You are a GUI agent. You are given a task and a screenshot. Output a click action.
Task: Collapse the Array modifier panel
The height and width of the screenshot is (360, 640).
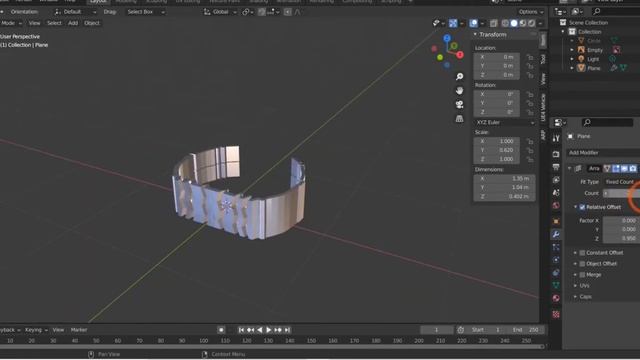pos(570,169)
